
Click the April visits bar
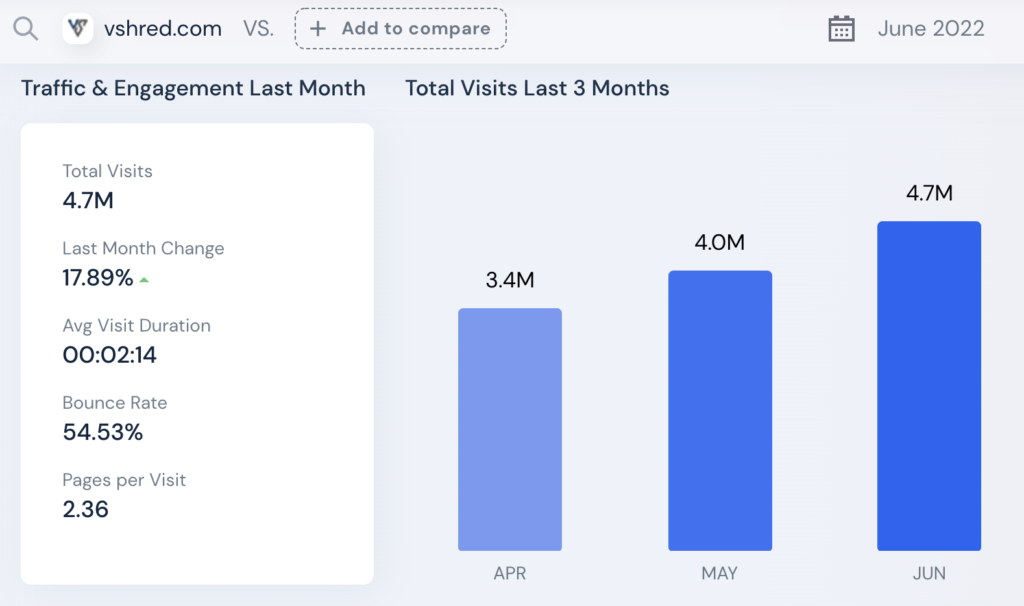tap(510, 429)
